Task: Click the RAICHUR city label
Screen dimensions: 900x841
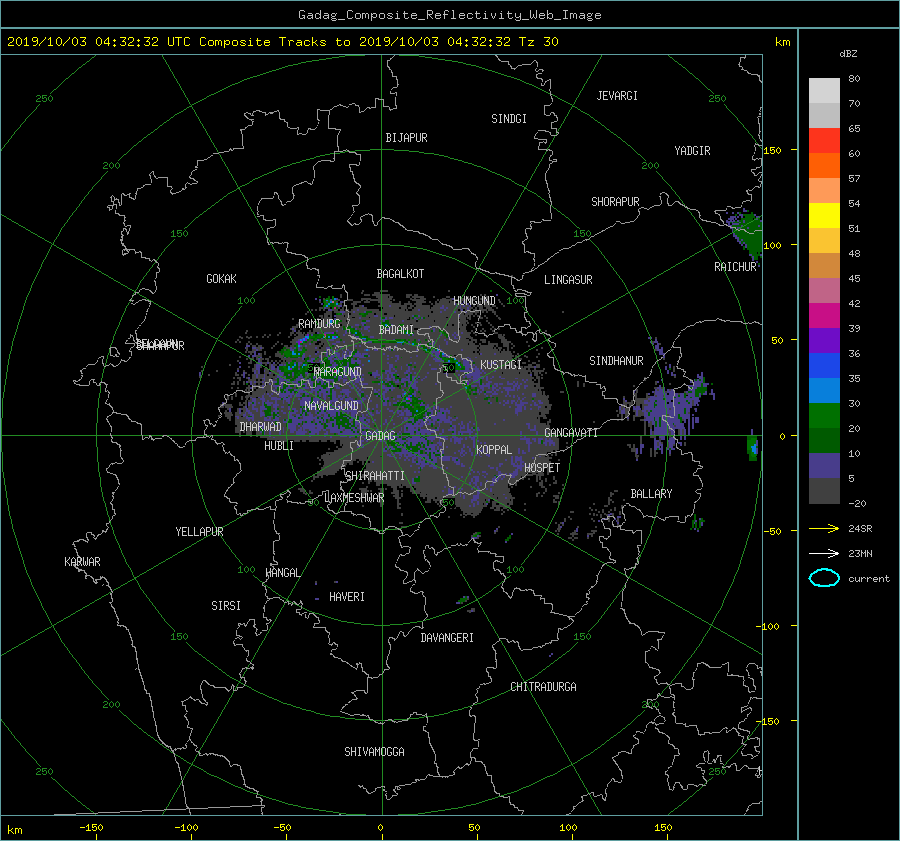Action: 735,267
